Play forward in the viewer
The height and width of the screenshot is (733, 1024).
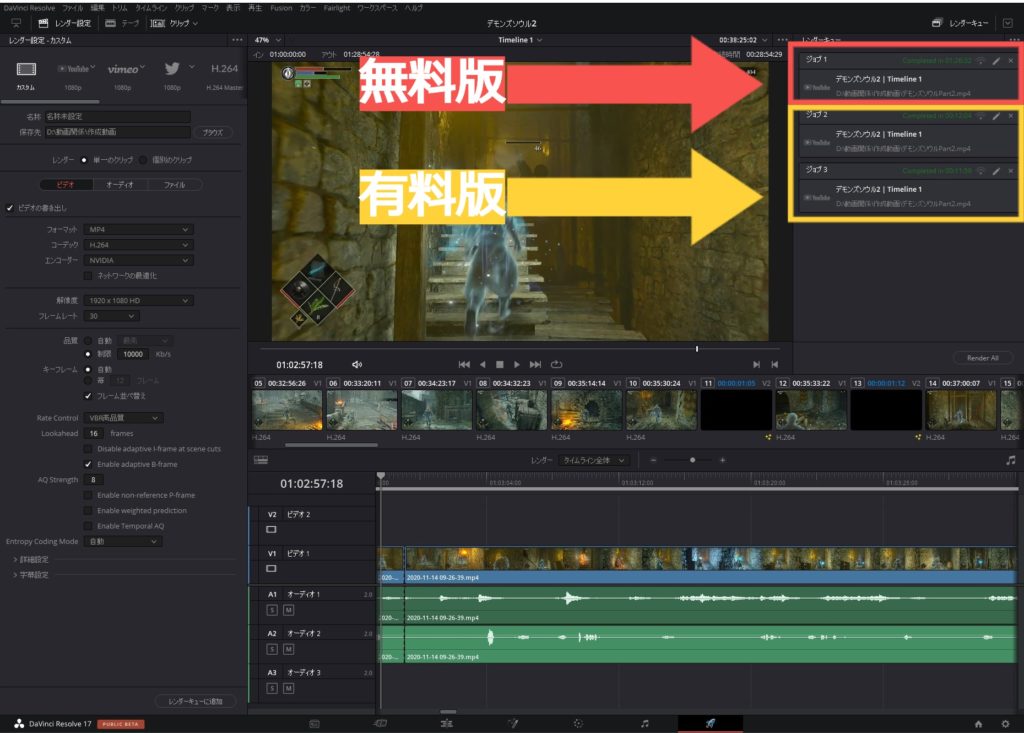(517, 365)
